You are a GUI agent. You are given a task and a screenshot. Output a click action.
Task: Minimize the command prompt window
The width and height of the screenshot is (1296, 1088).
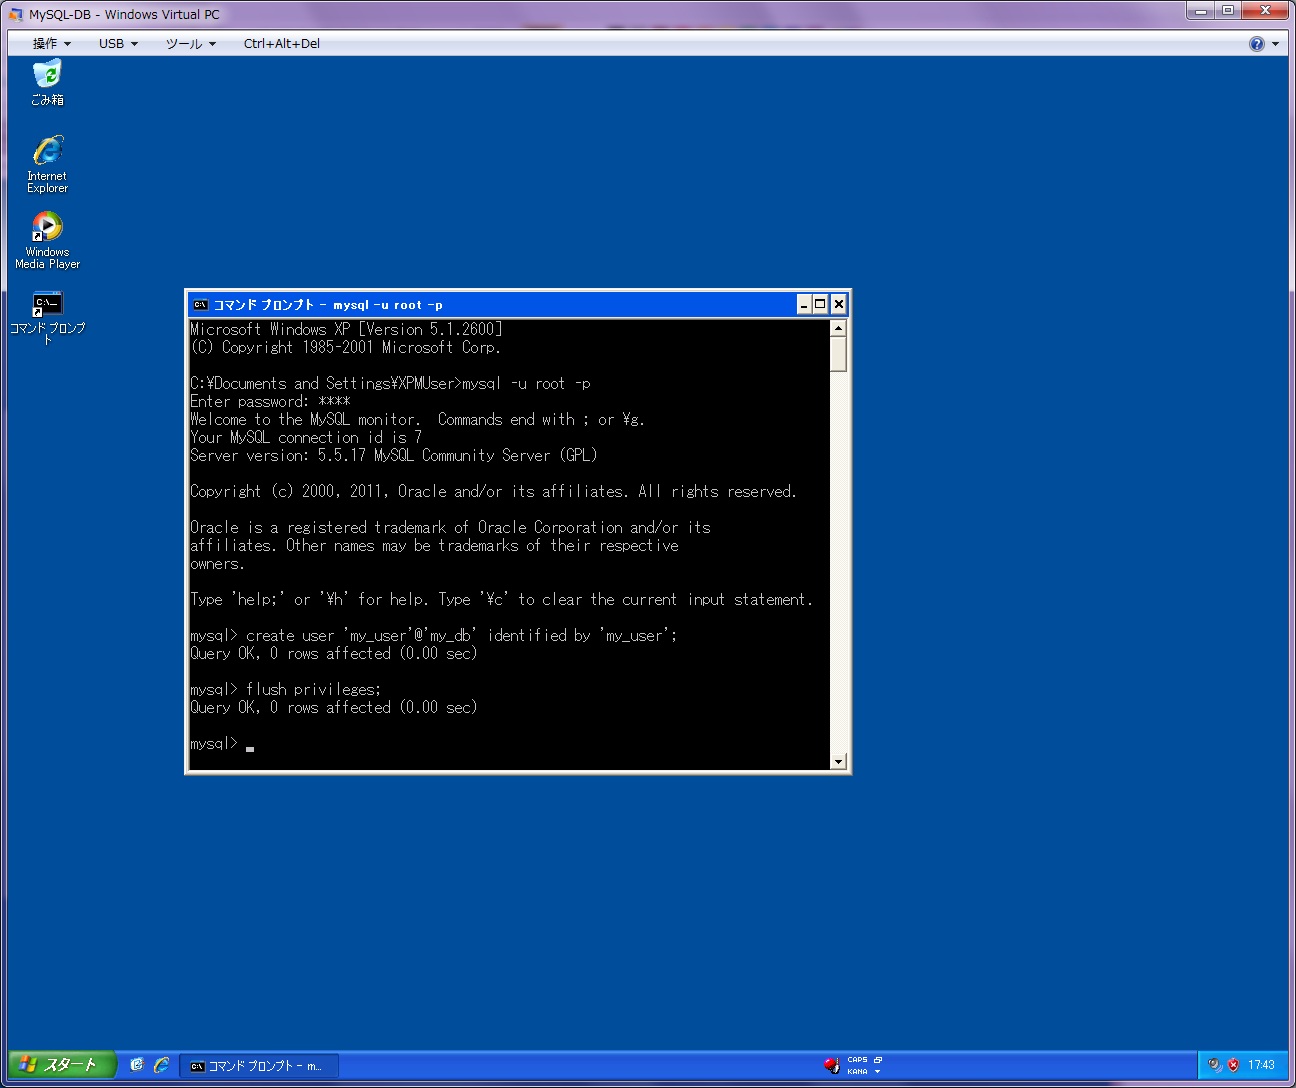804,304
